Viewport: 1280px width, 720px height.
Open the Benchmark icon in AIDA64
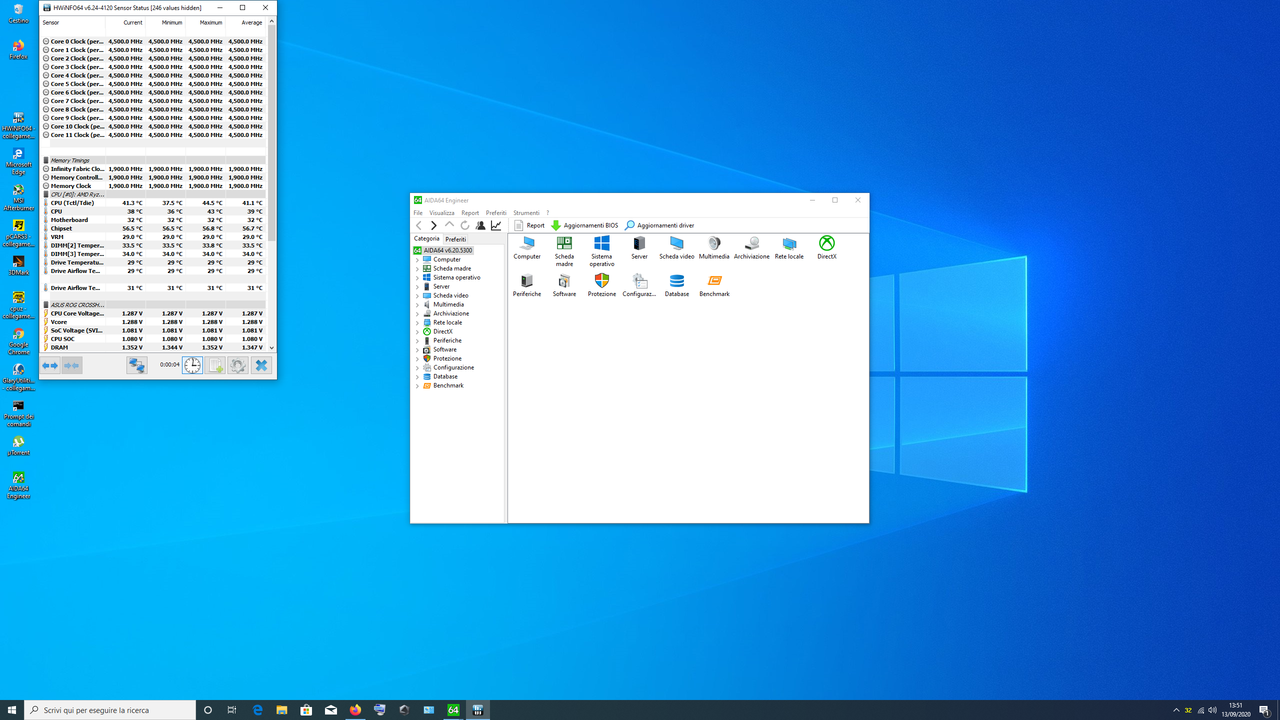[713, 283]
